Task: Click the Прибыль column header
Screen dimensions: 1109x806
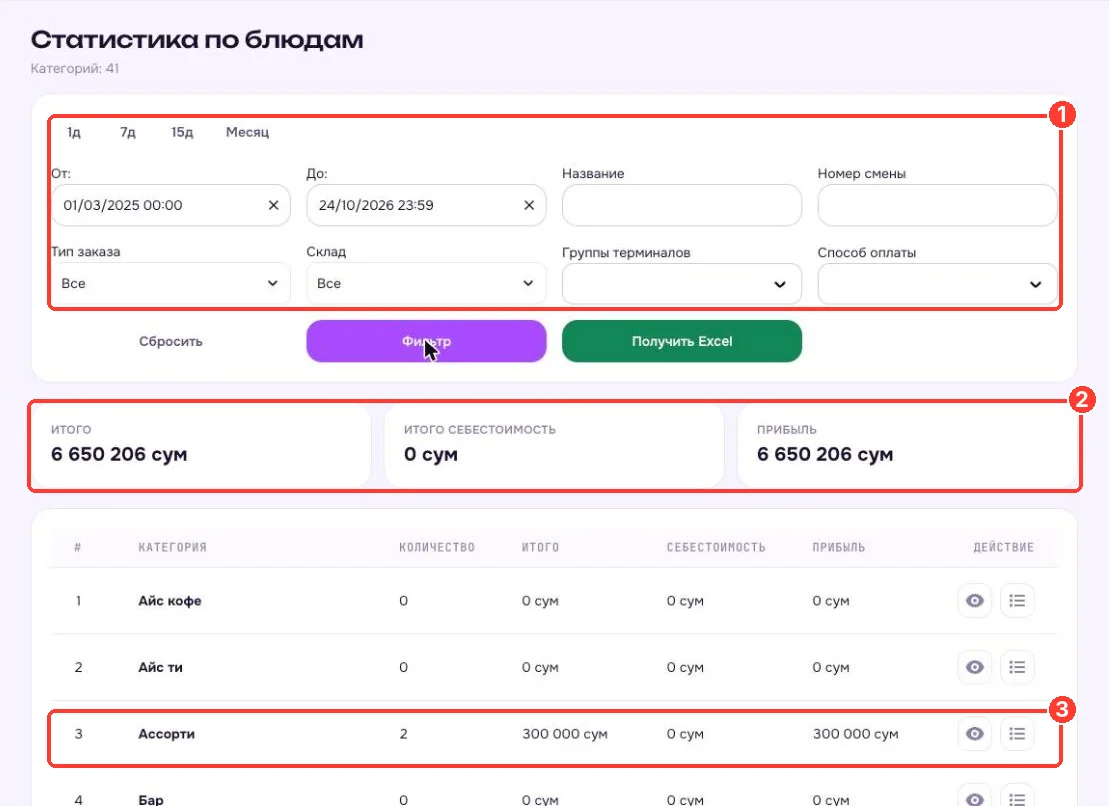Action: [x=839, y=547]
